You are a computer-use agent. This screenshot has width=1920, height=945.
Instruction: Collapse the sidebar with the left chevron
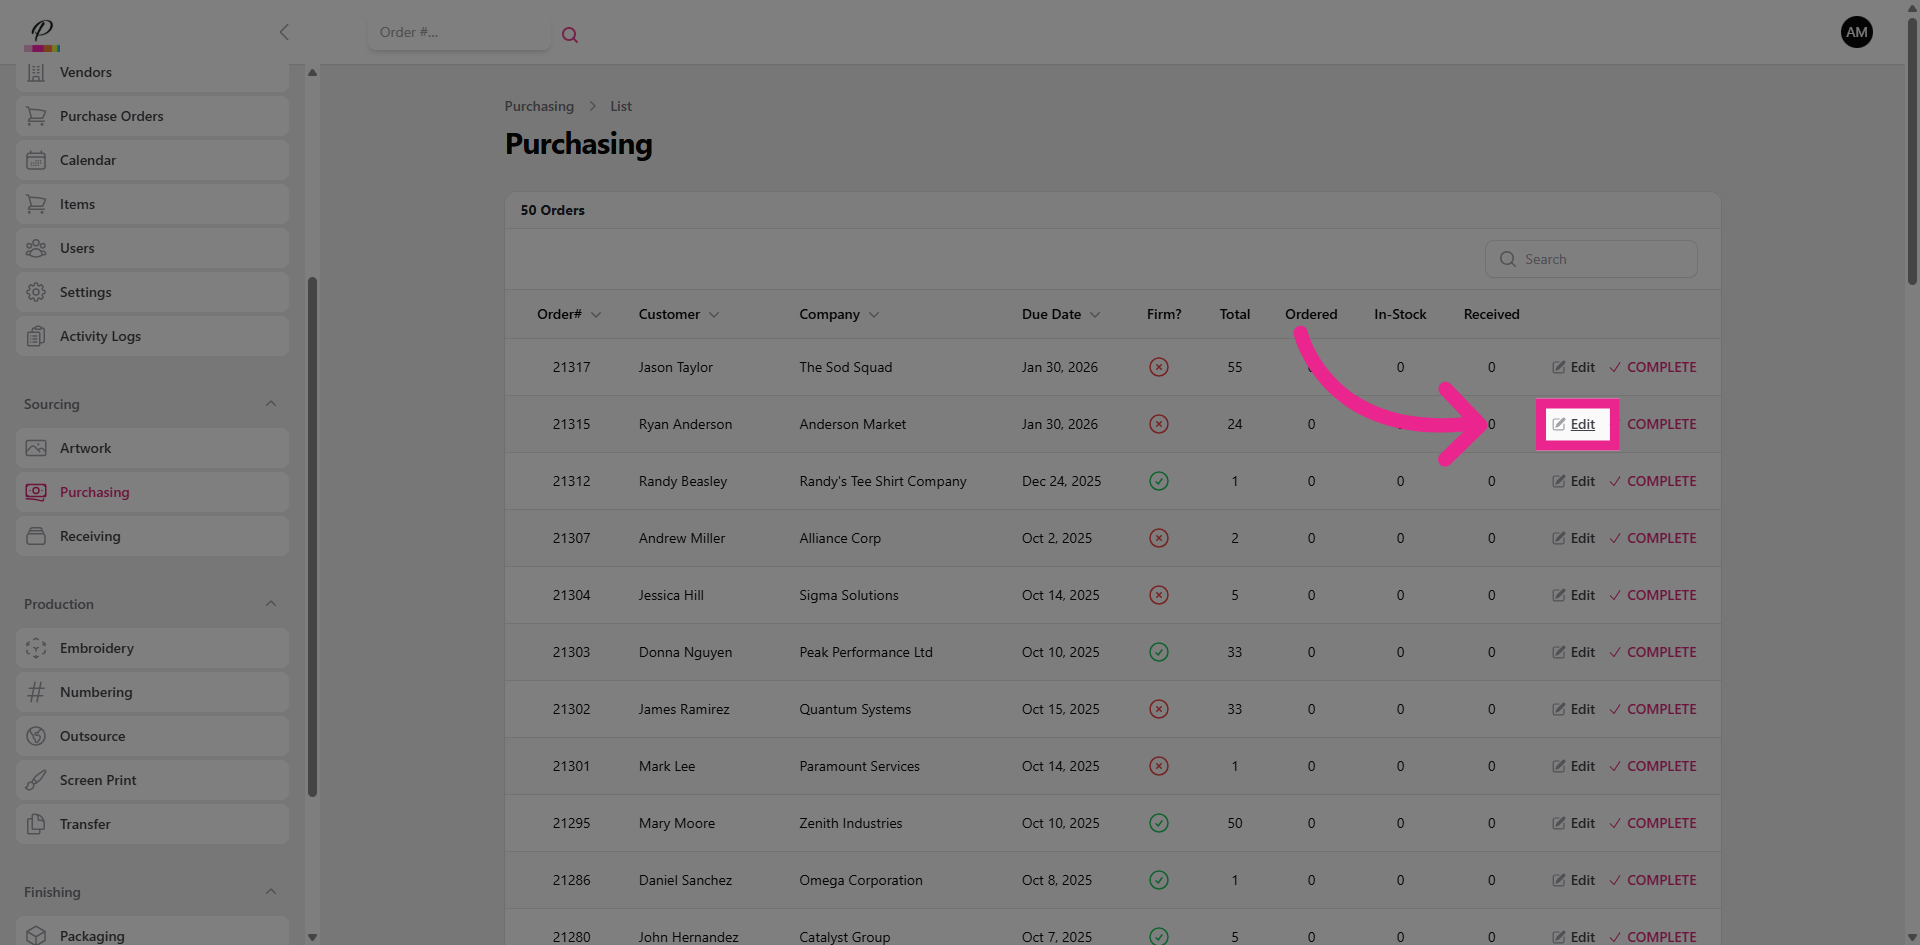284,32
